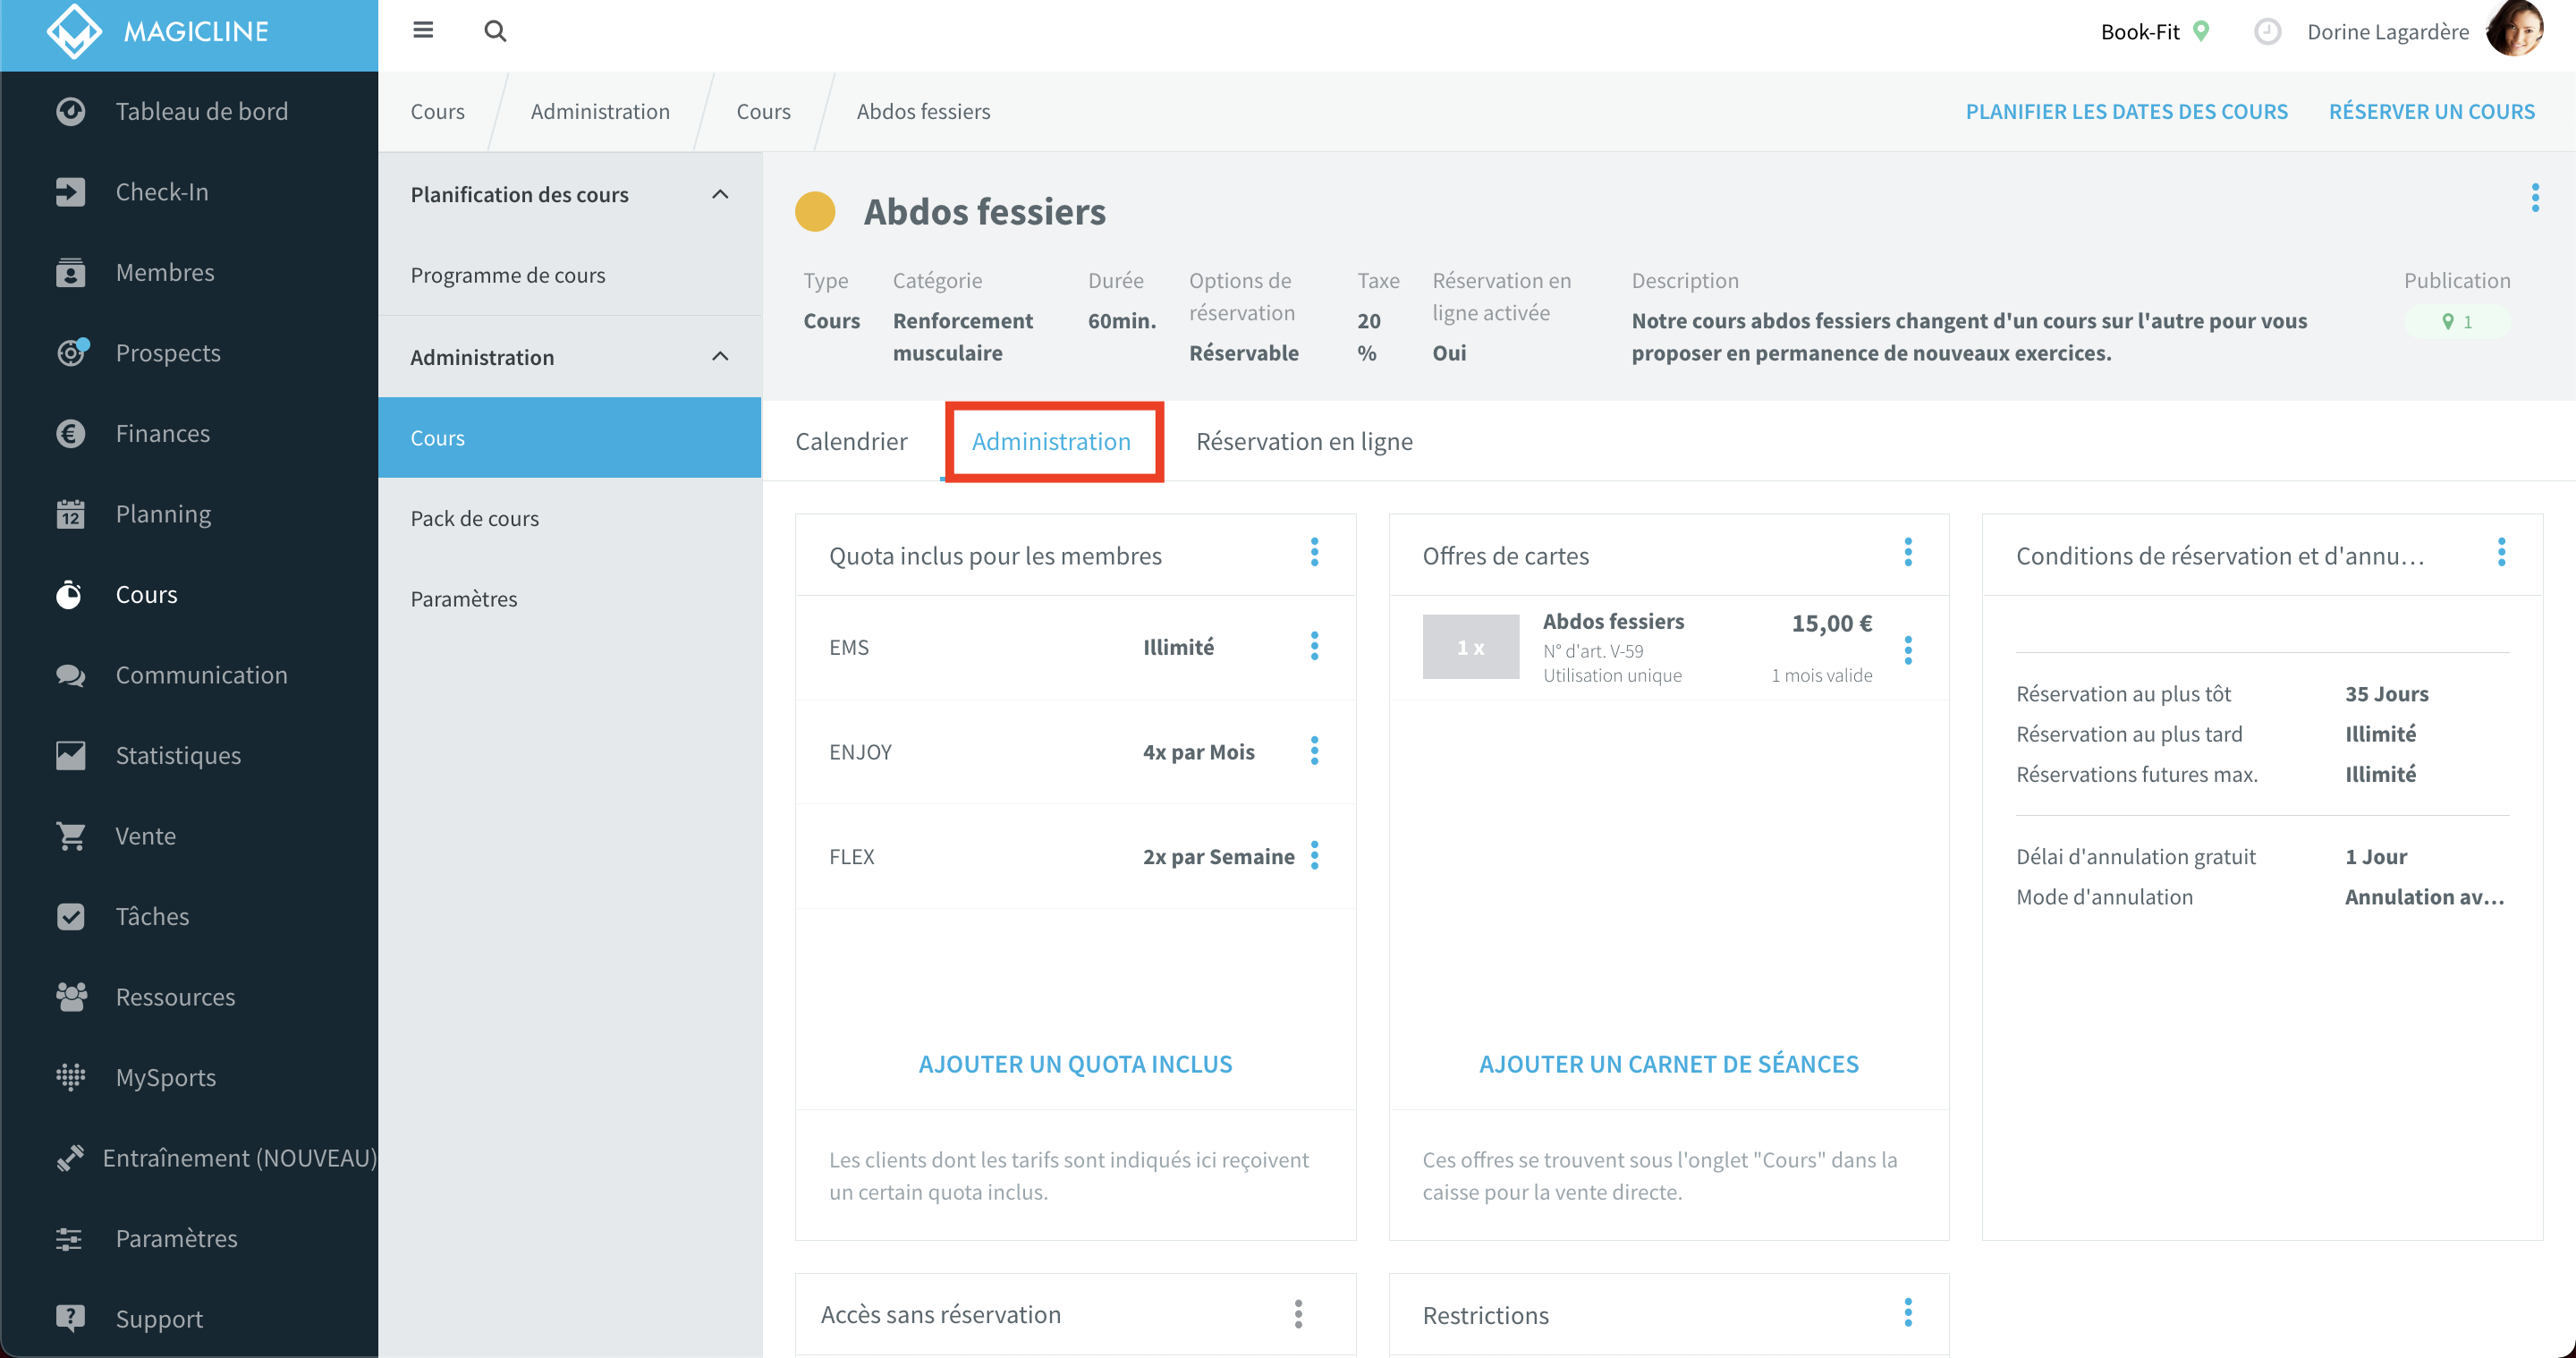
Task: Open the hamburger menu icon
Action: coord(423,30)
